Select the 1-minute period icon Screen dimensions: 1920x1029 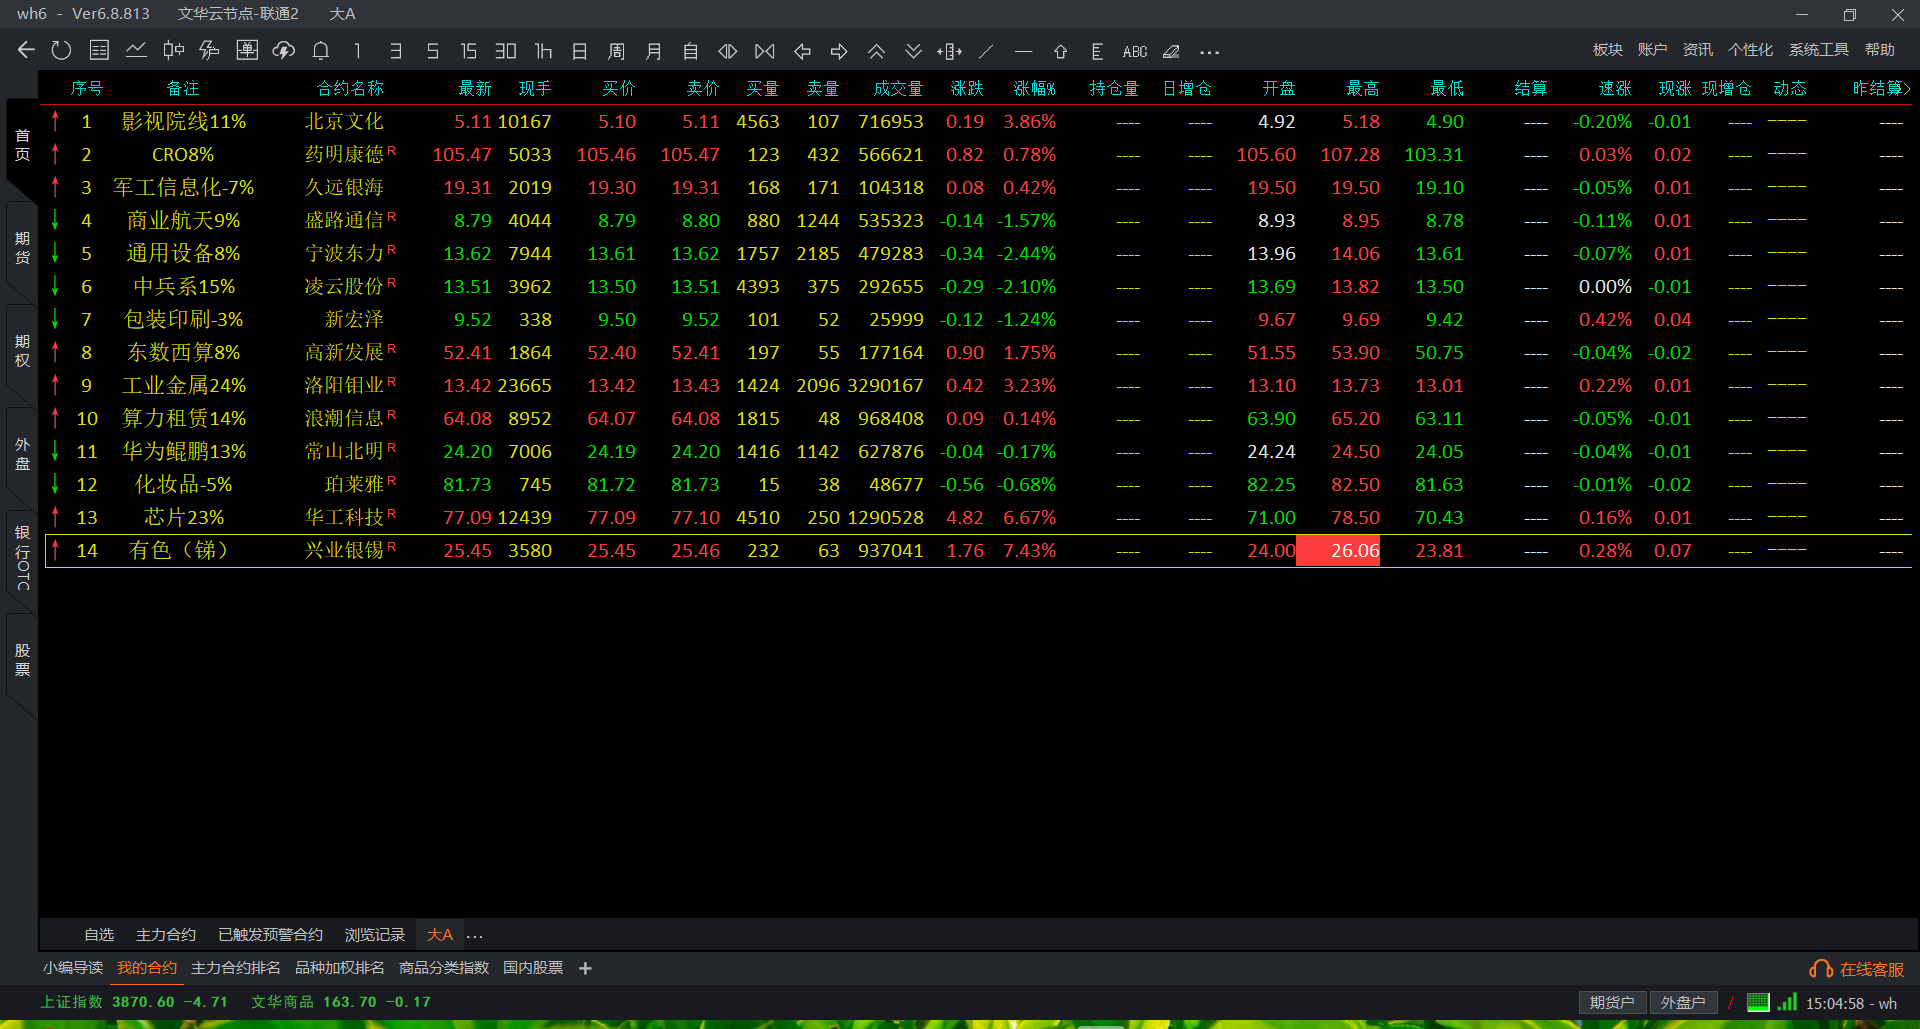pyautogui.click(x=357, y=51)
